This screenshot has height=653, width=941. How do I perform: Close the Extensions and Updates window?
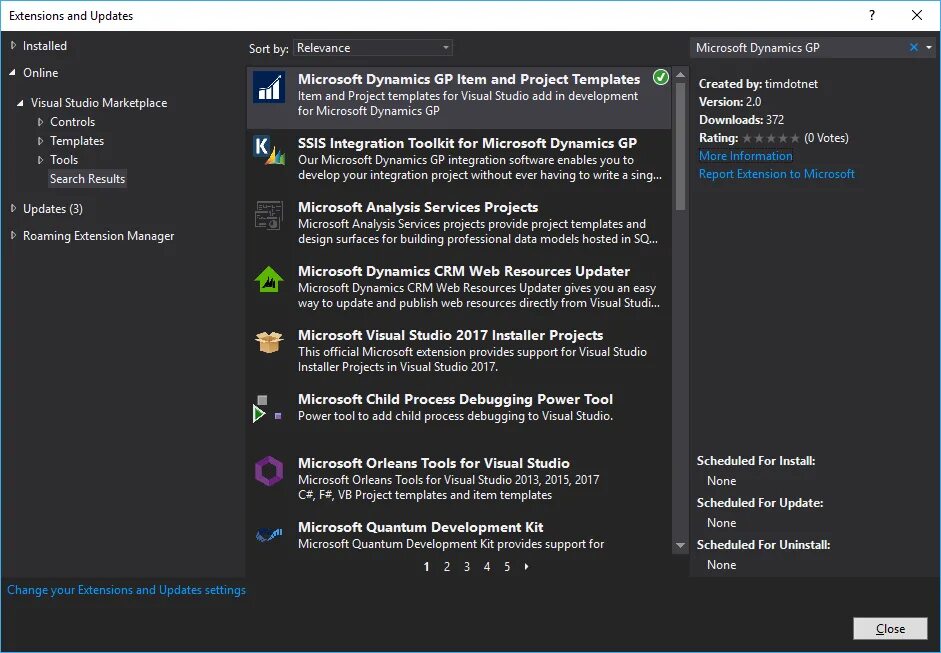click(x=917, y=16)
